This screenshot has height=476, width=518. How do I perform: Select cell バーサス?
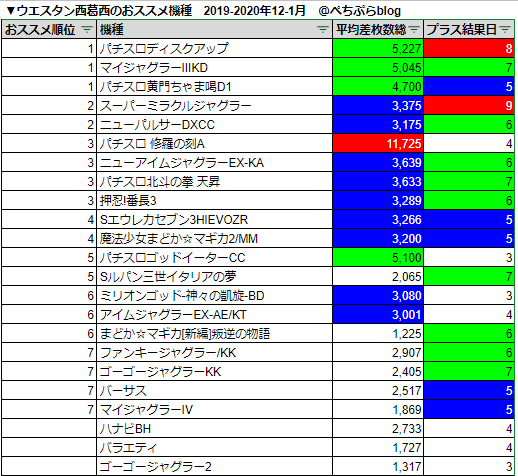214,390
